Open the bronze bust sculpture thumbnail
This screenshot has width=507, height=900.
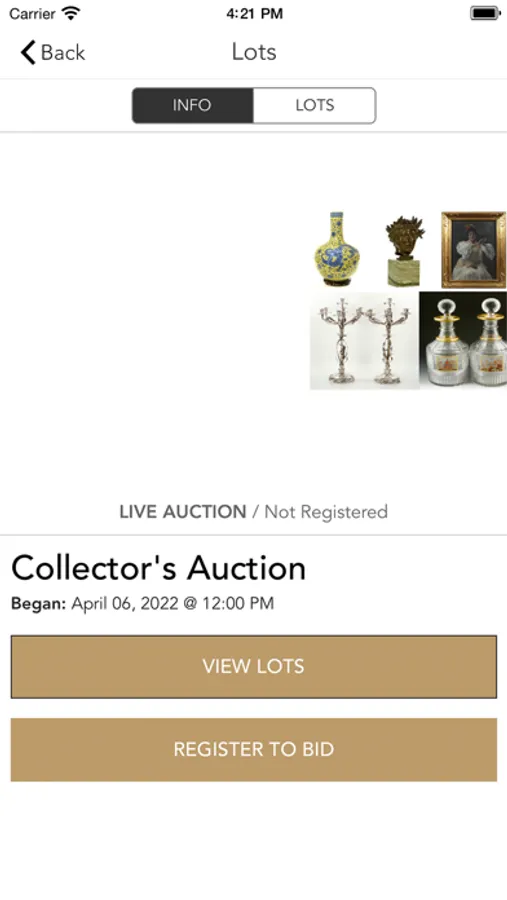click(x=404, y=251)
